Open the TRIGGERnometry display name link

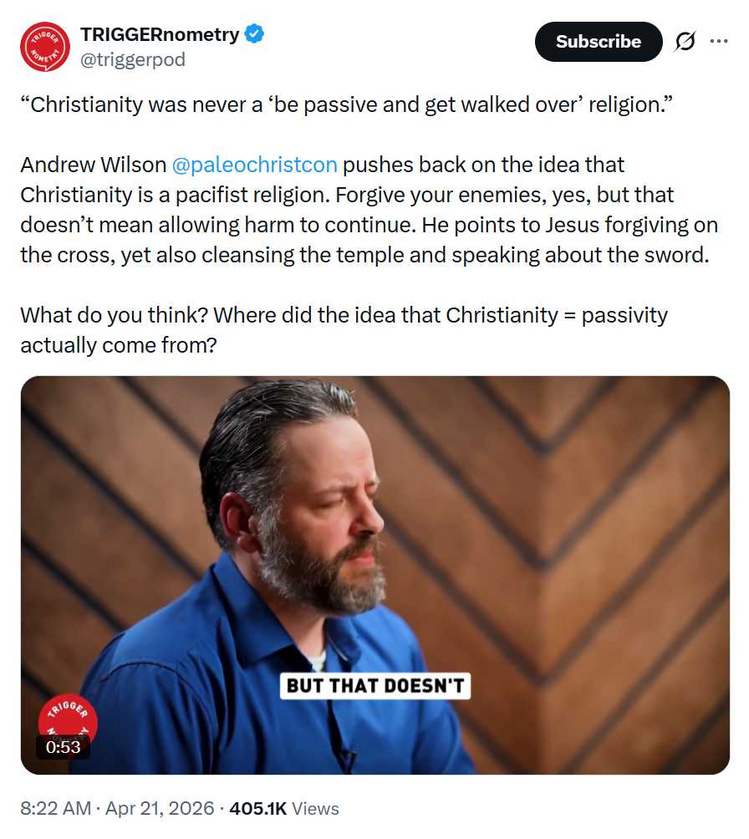[x=159, y=34]
